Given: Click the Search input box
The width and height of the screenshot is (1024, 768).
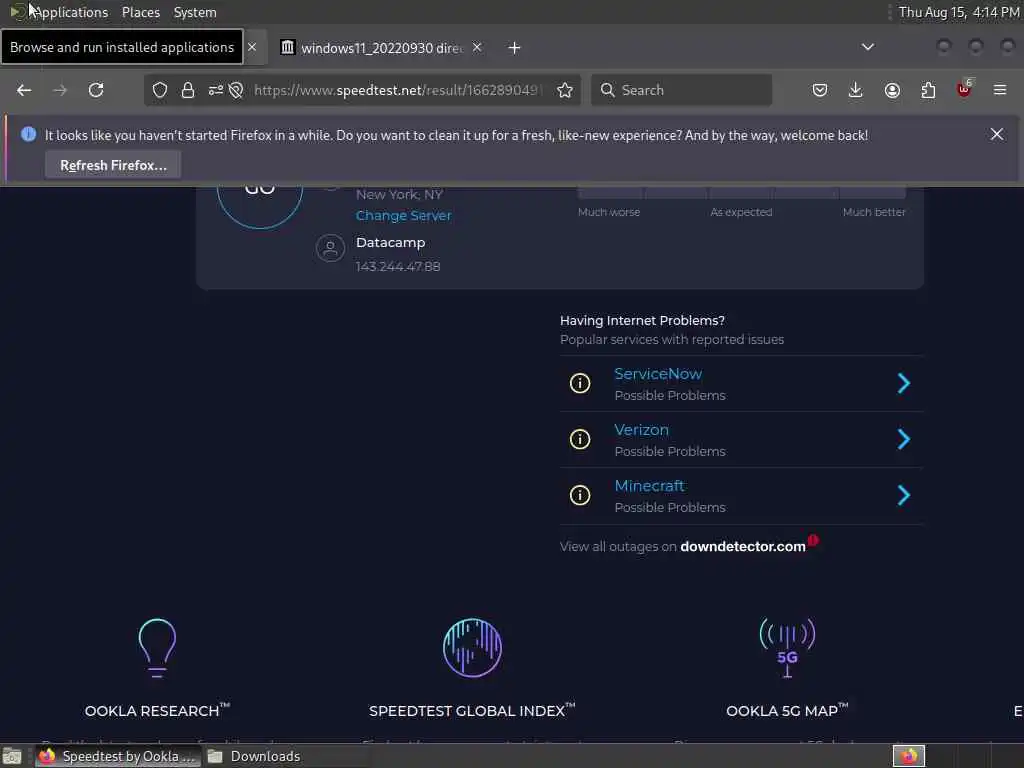Looking at the screenshot, I should click(x=682, y=90).
